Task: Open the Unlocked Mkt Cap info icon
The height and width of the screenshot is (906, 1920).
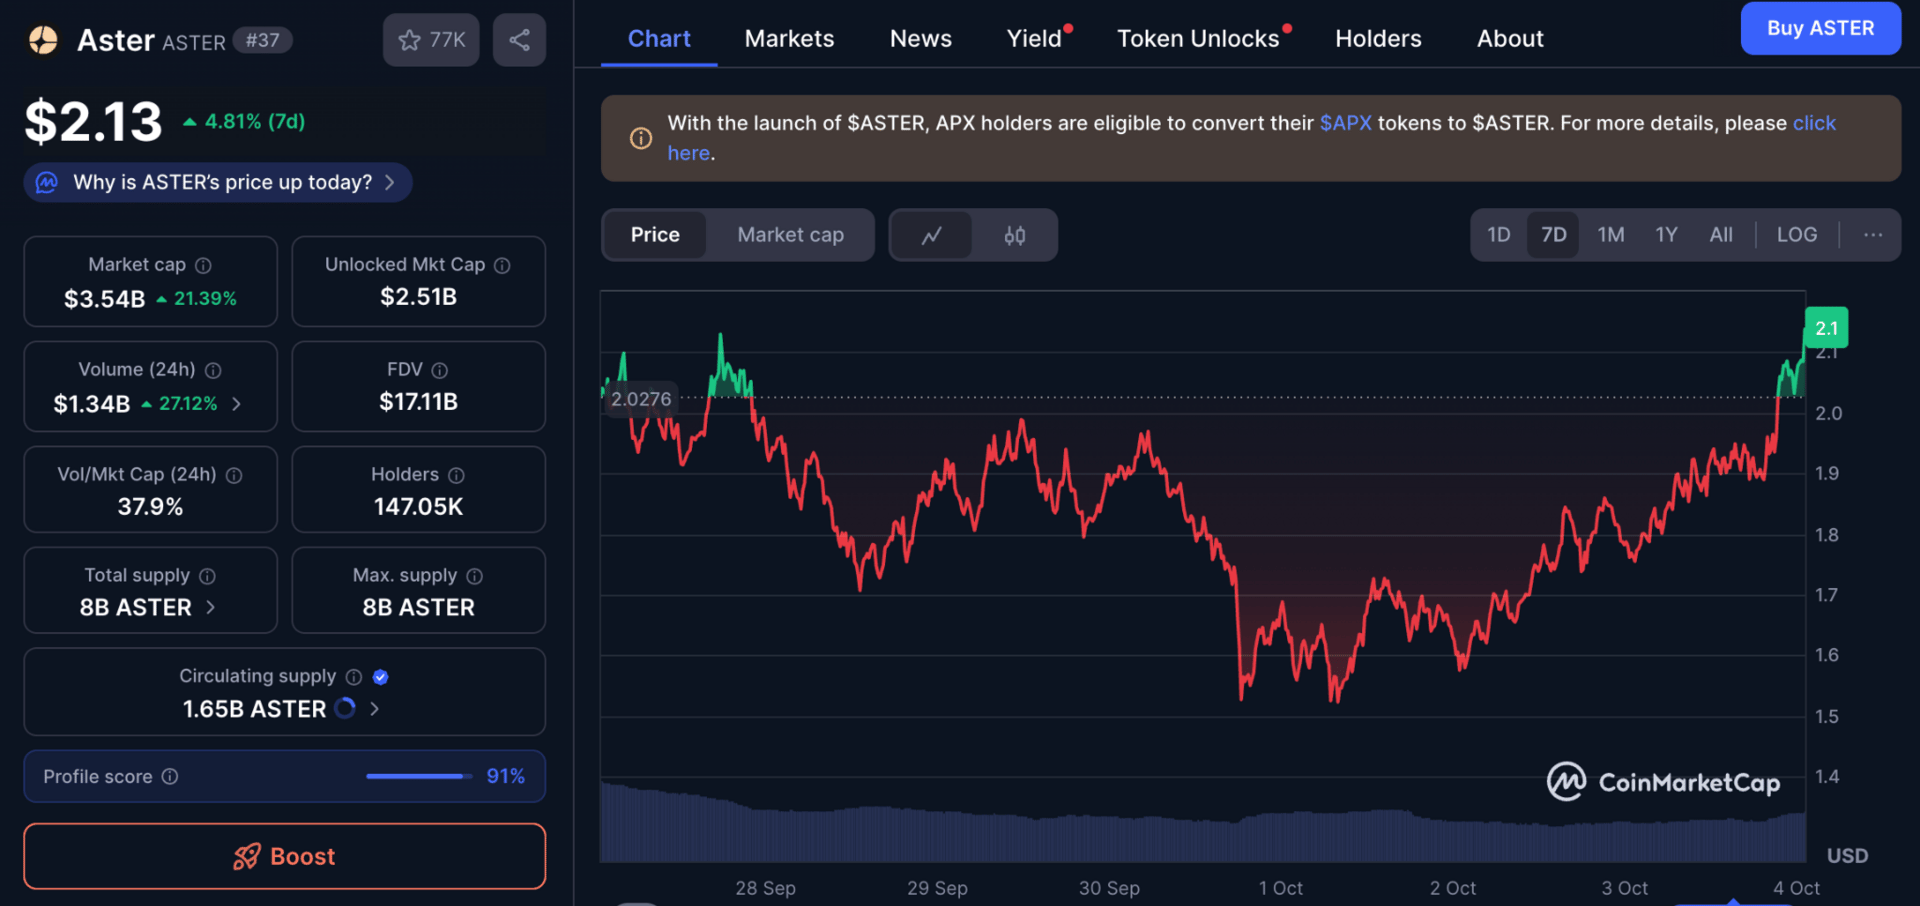Action: [x=502, y=265]
